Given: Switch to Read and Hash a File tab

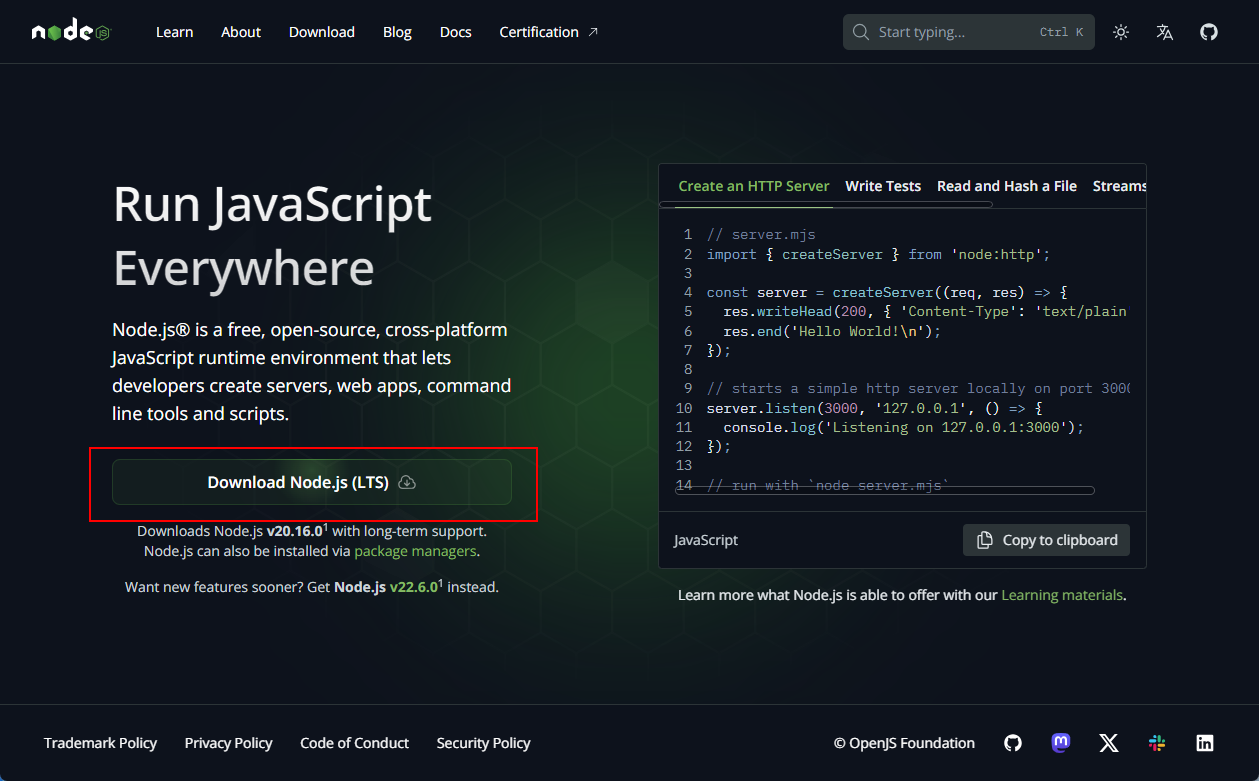Looking at the screenshot, I should tap(1007, 186).
